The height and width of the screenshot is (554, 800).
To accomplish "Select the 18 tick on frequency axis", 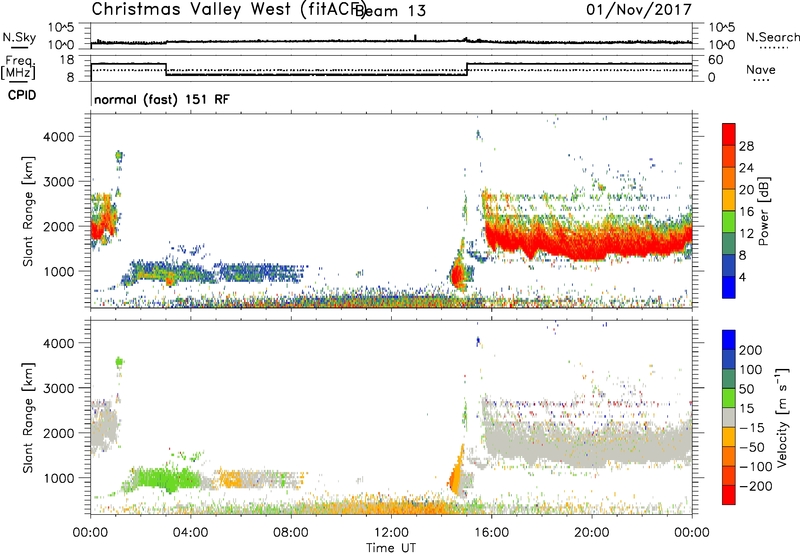I will coord(67,60).
